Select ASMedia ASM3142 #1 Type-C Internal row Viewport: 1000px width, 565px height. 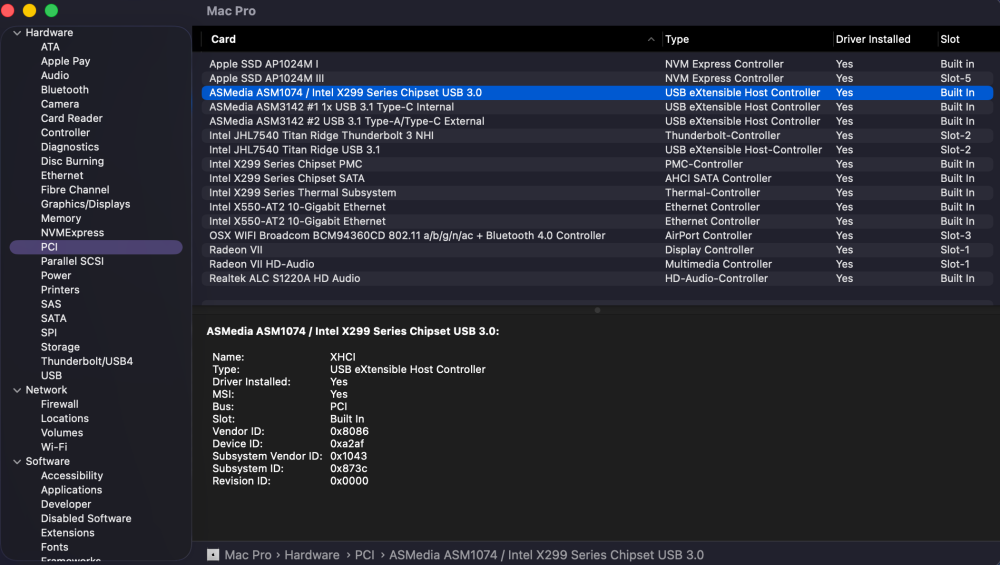[597, 107]
